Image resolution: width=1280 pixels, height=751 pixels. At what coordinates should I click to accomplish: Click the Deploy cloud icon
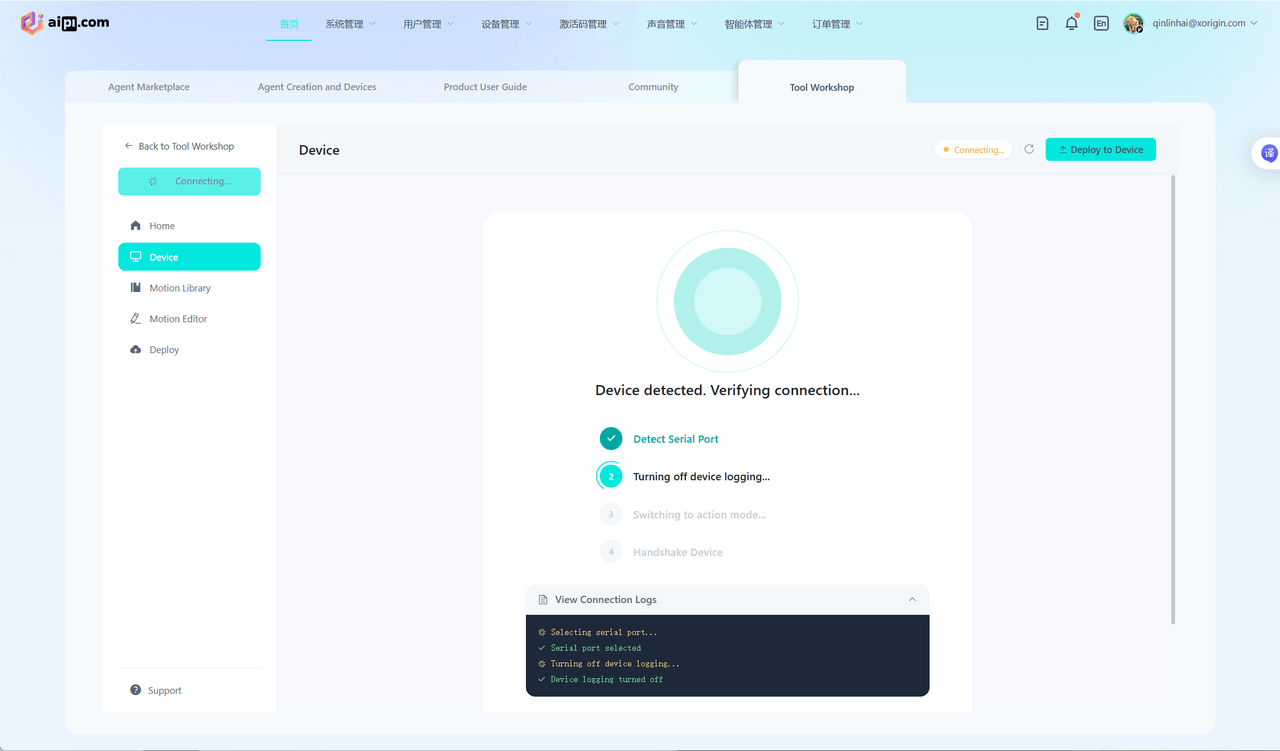pyautogui.click(x=136, y=350)
